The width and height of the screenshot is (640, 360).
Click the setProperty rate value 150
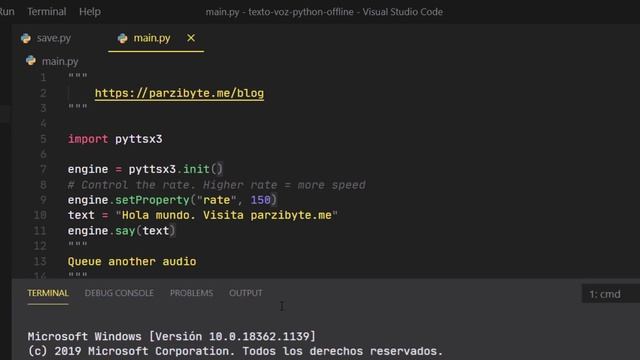click(x=260, y=200)
